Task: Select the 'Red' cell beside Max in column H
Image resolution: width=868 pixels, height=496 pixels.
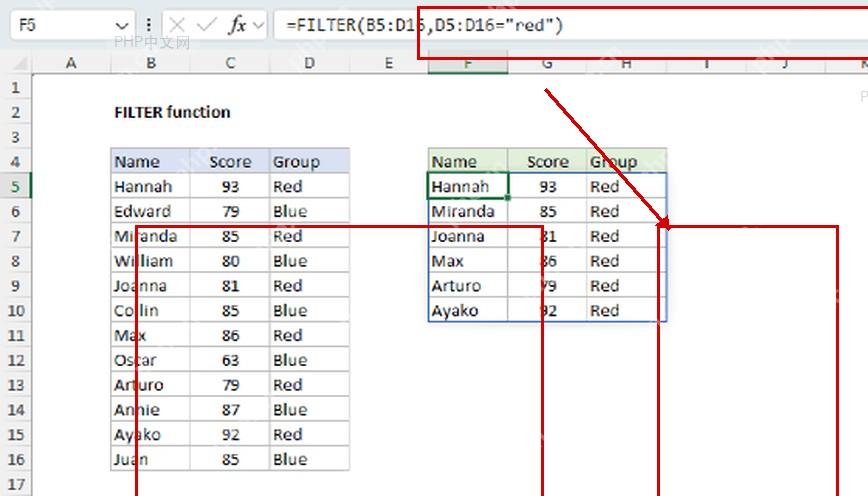Action: [627, 261]
